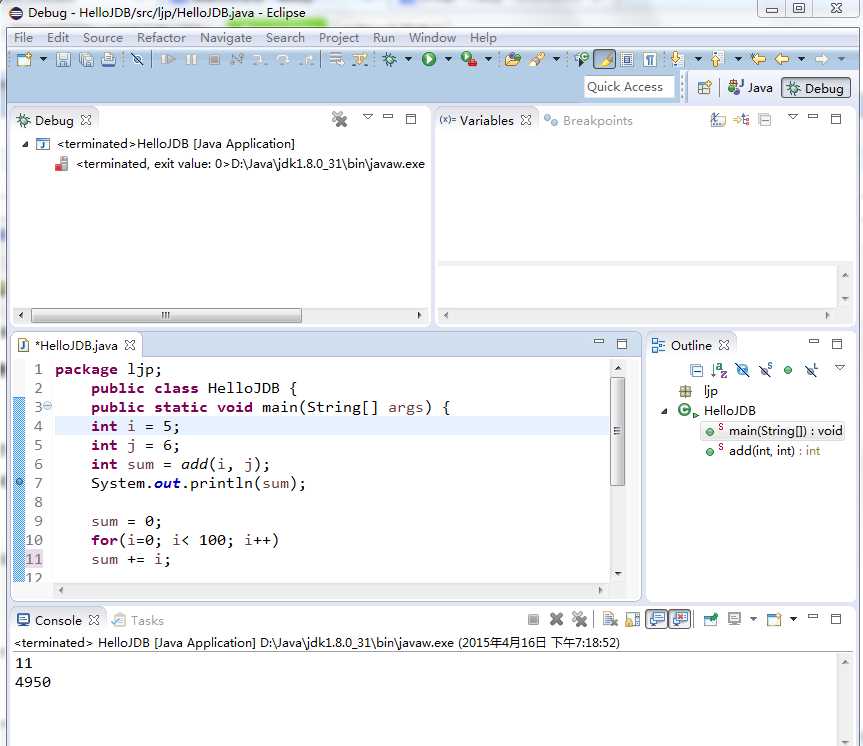The height and width of the screenshot is (746, 863).
Task: Open the Refactor menu
Action: tap(161, 38)
